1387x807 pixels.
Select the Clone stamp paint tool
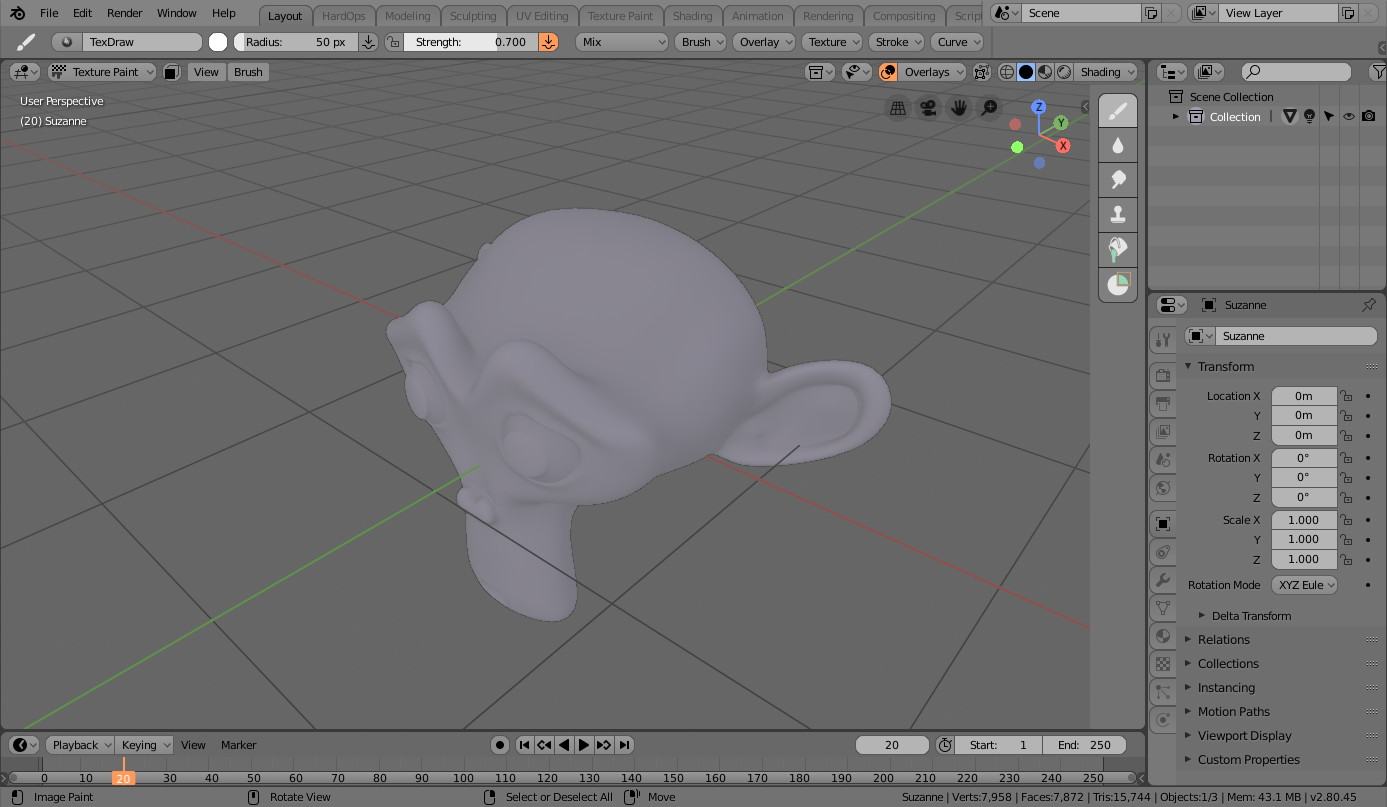tap(1118, 215)
